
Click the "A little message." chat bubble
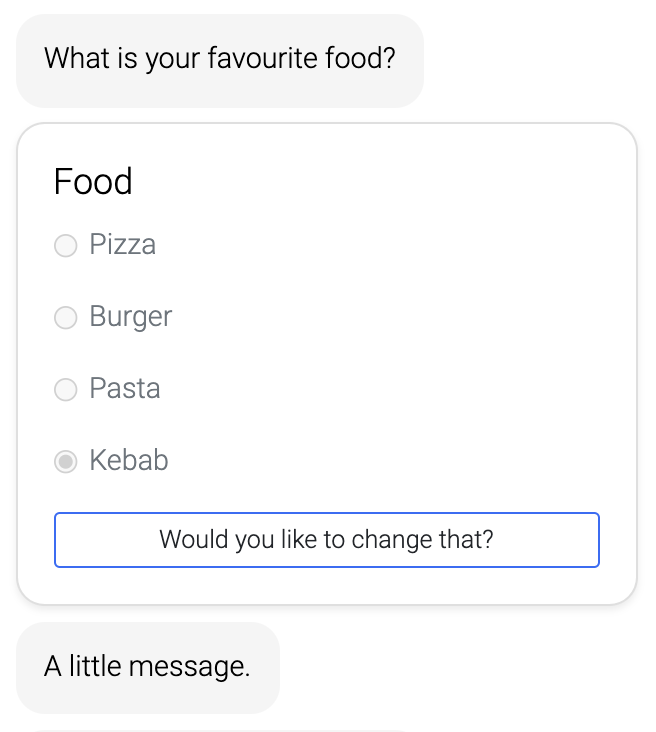point(148,667)
